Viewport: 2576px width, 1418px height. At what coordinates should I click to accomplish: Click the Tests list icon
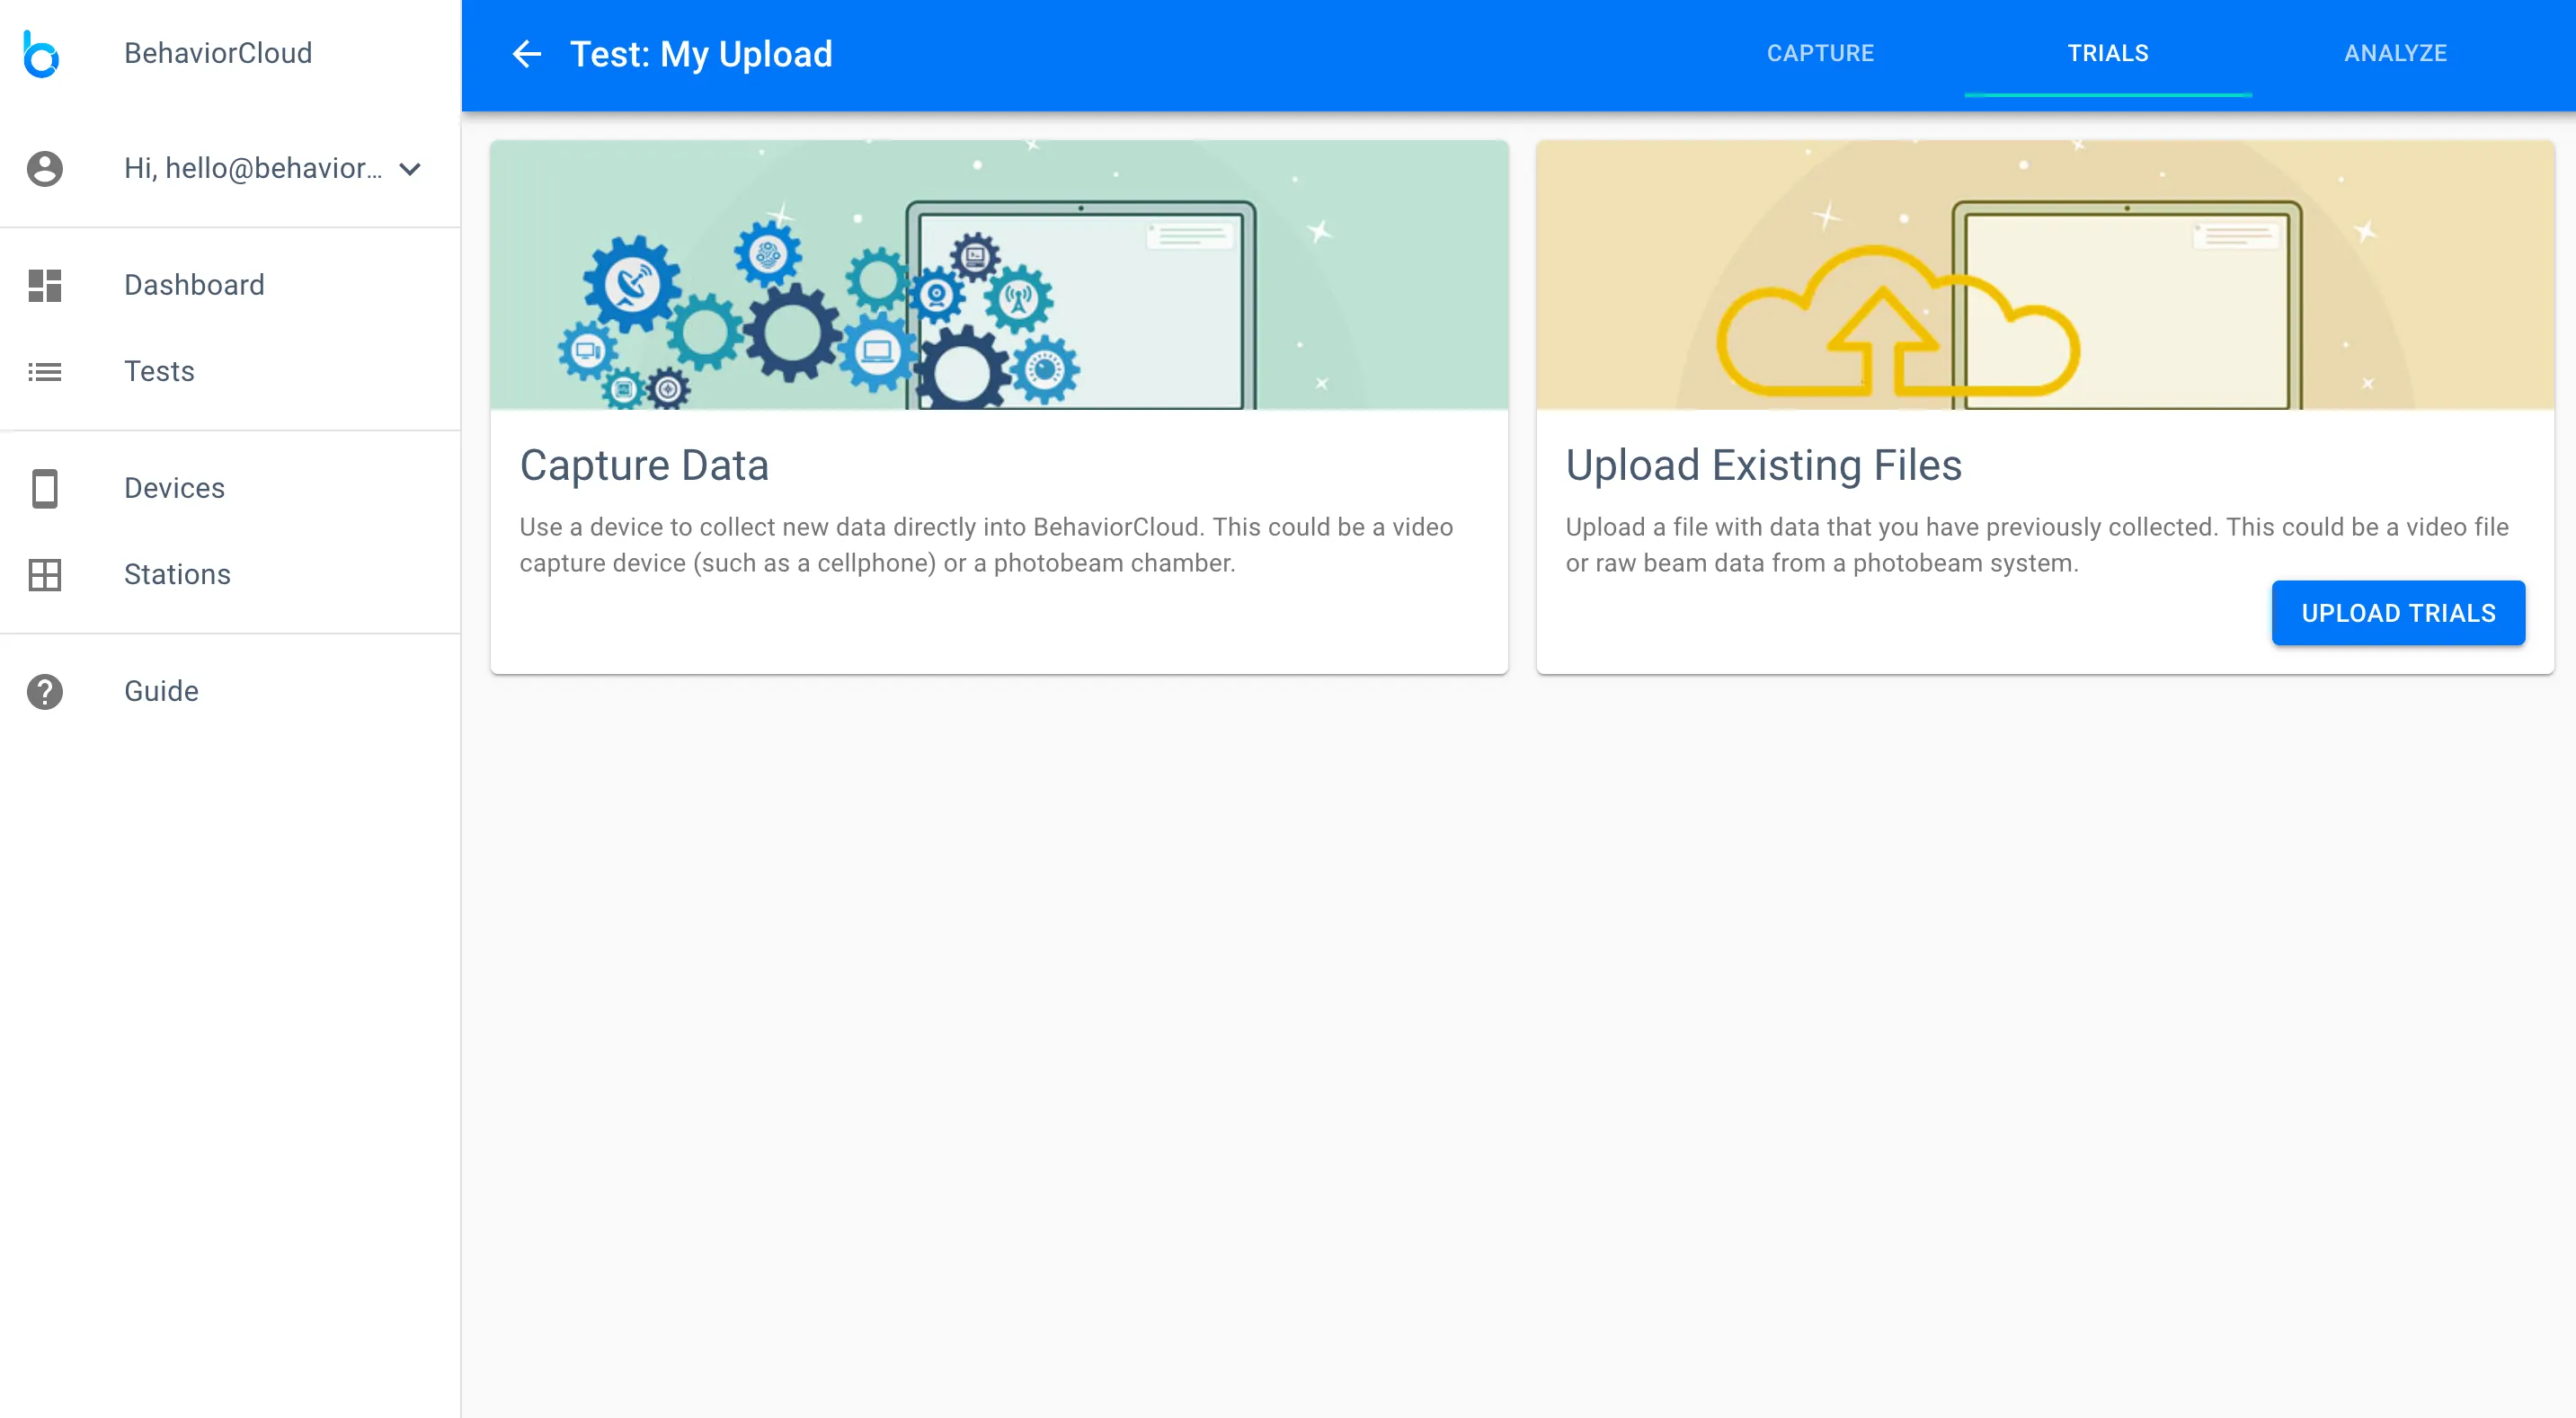[45, 372]
